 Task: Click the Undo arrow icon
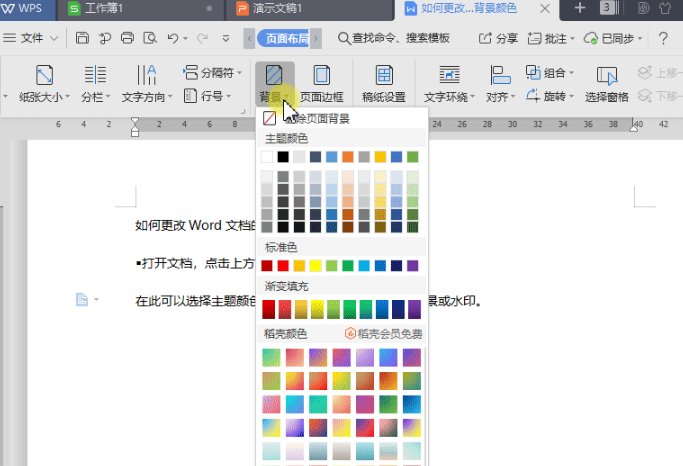click(x=172, y=38)
